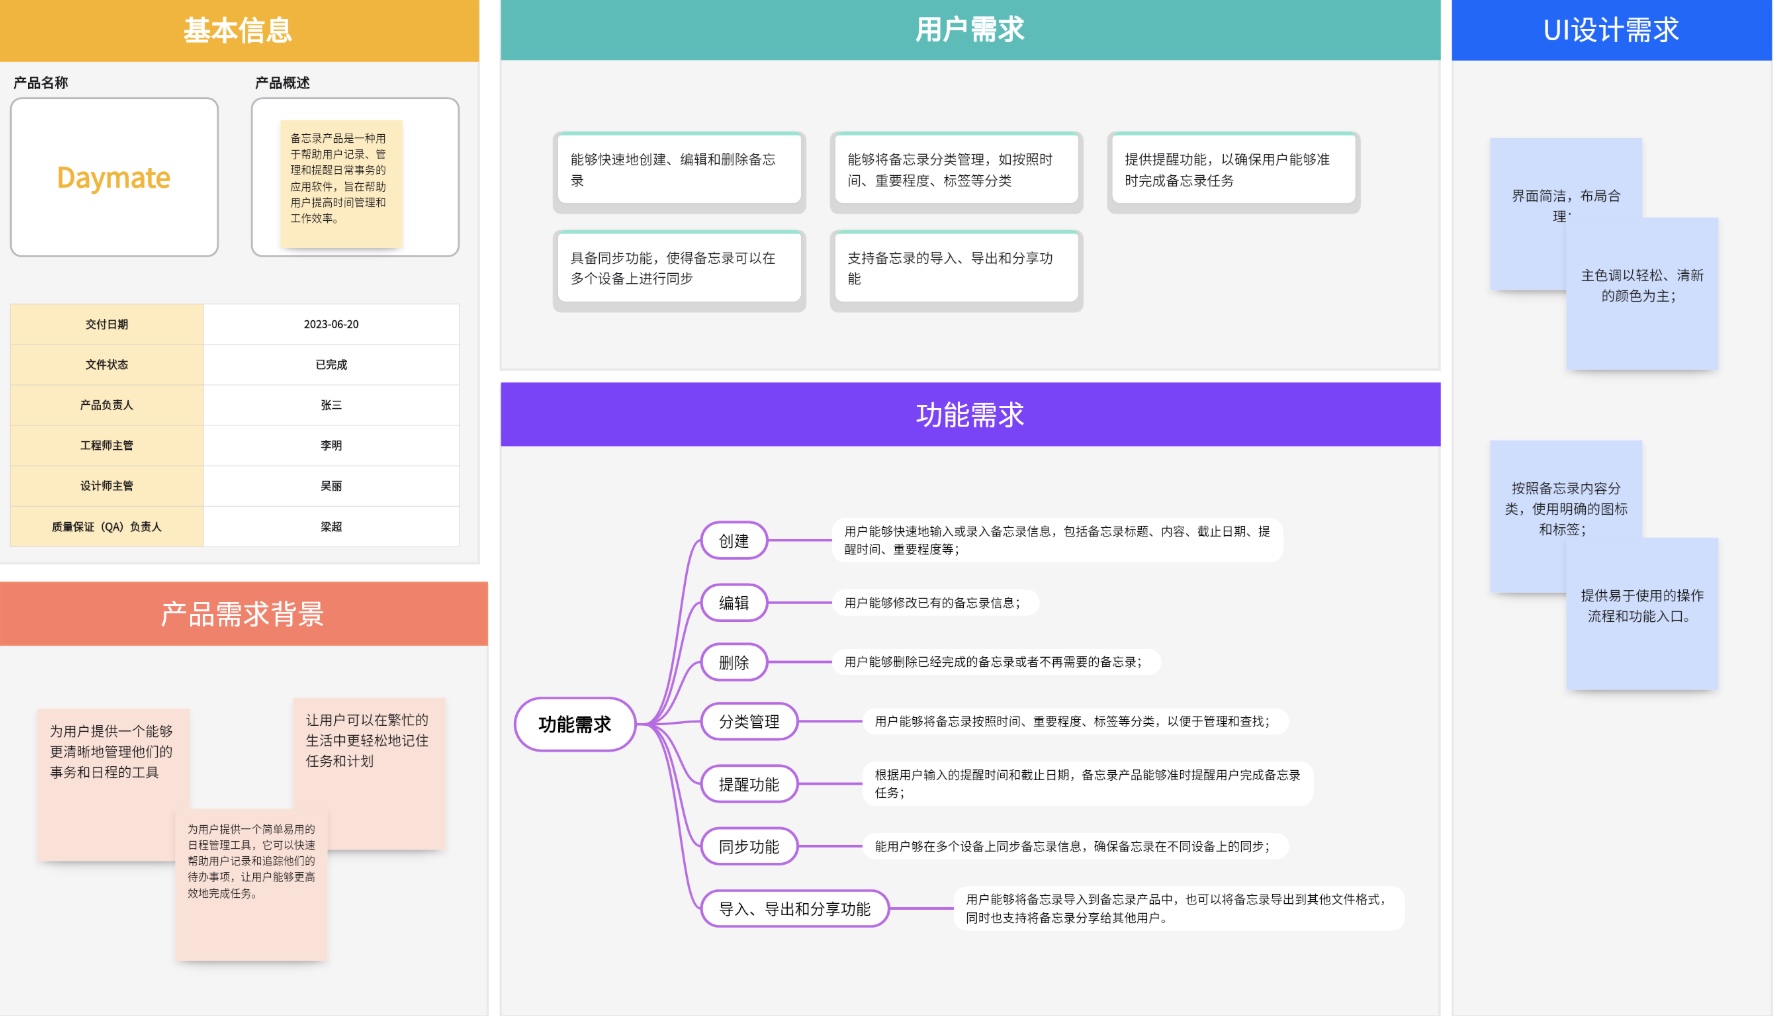Select the 提供提醒功能 requirement card
The height and width of the screenshot is (1016, 1774).
click(x=1234, y=171)
